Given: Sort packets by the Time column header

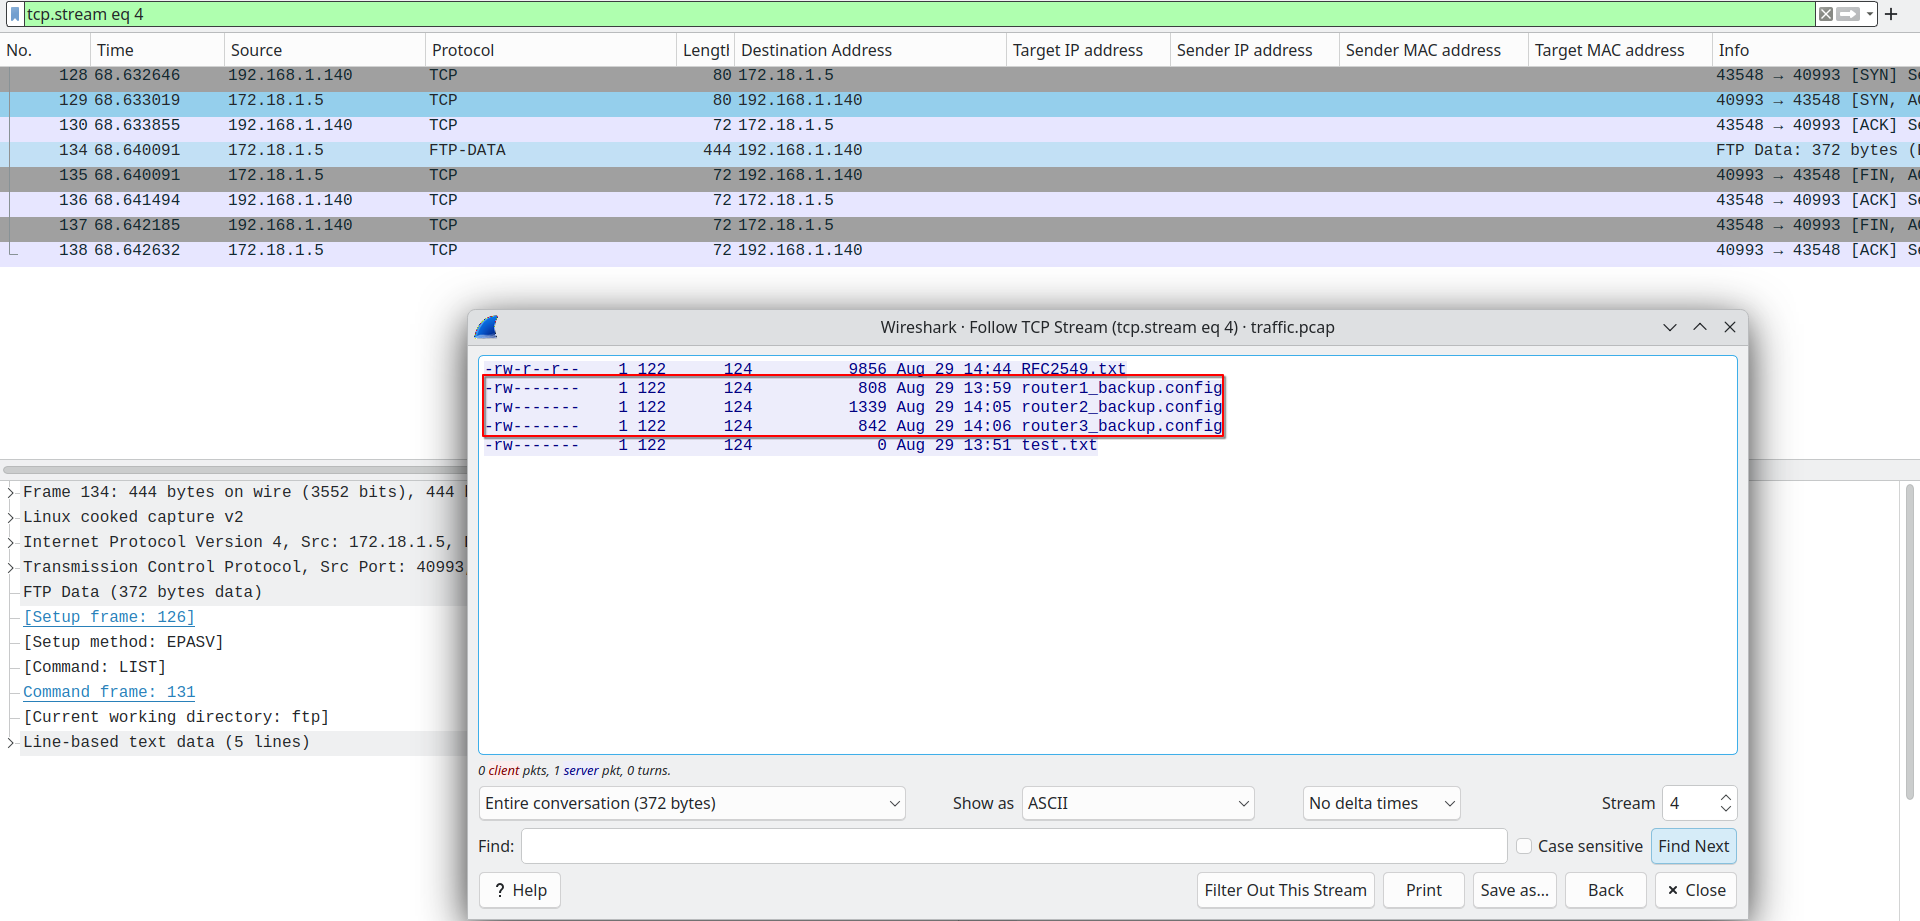Looking at the screenshot, I should point(156,50).
